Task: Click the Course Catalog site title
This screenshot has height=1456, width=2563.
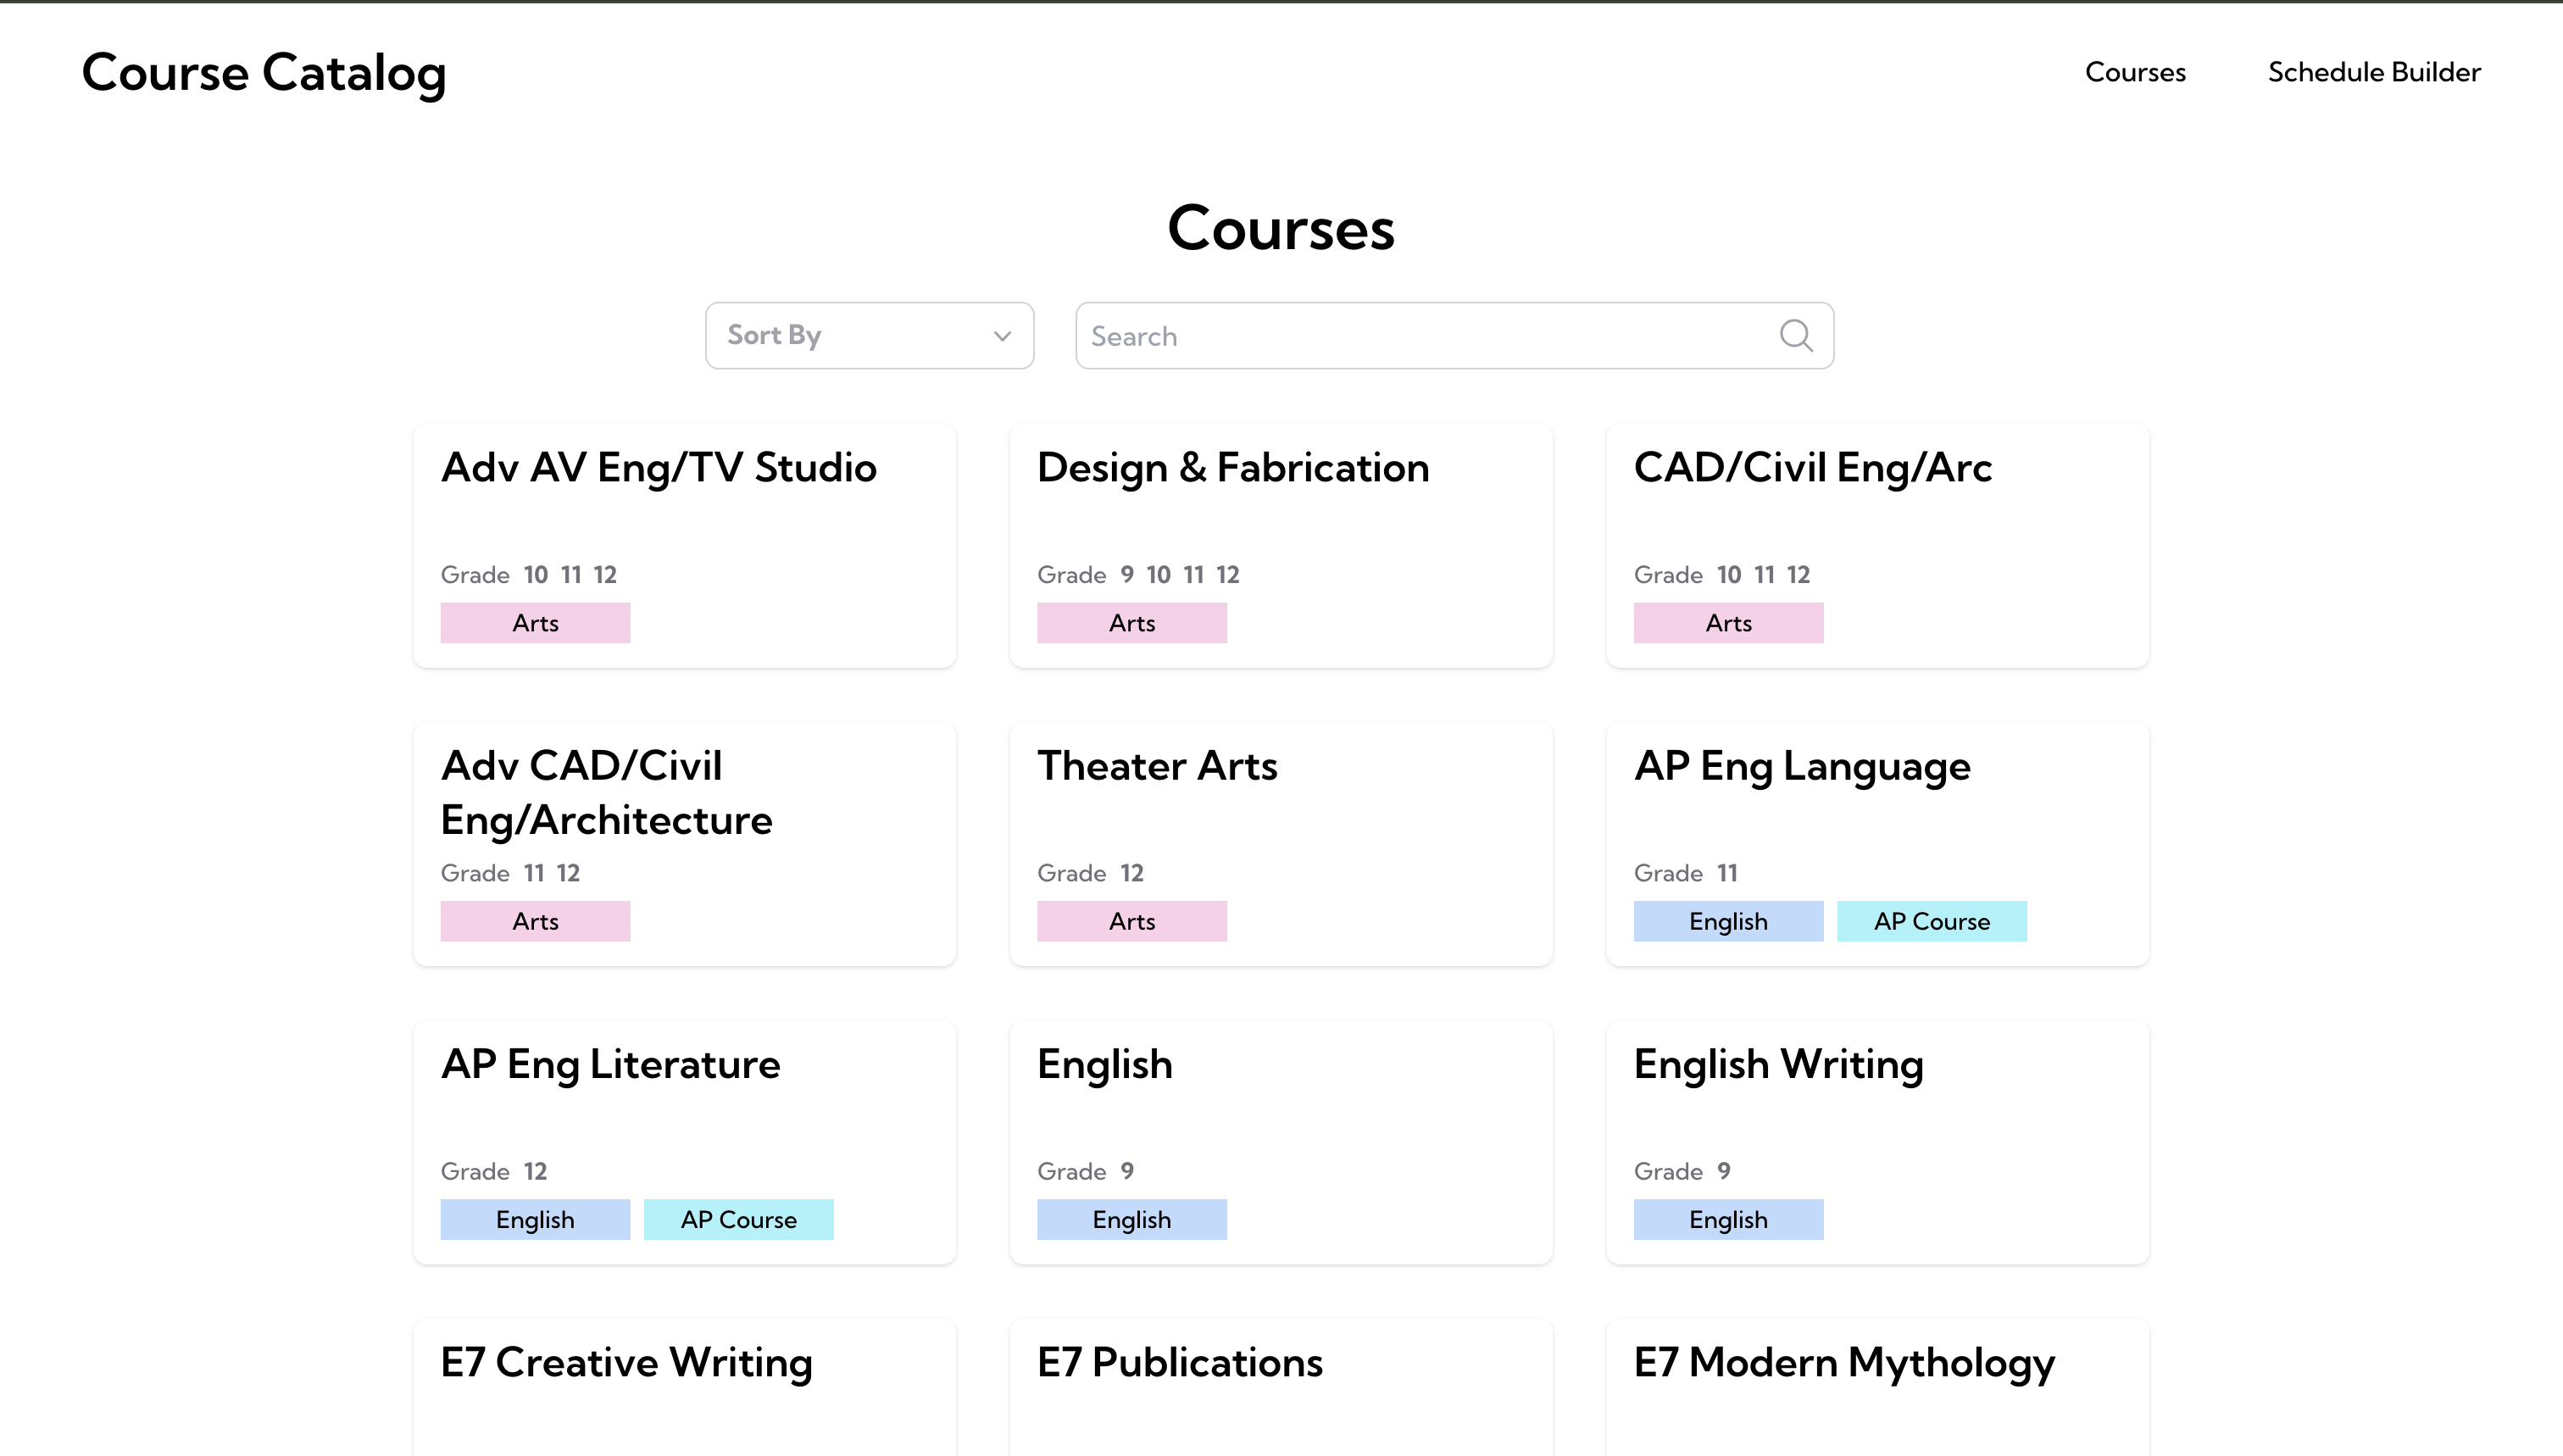Action: [x=264, y=71]
